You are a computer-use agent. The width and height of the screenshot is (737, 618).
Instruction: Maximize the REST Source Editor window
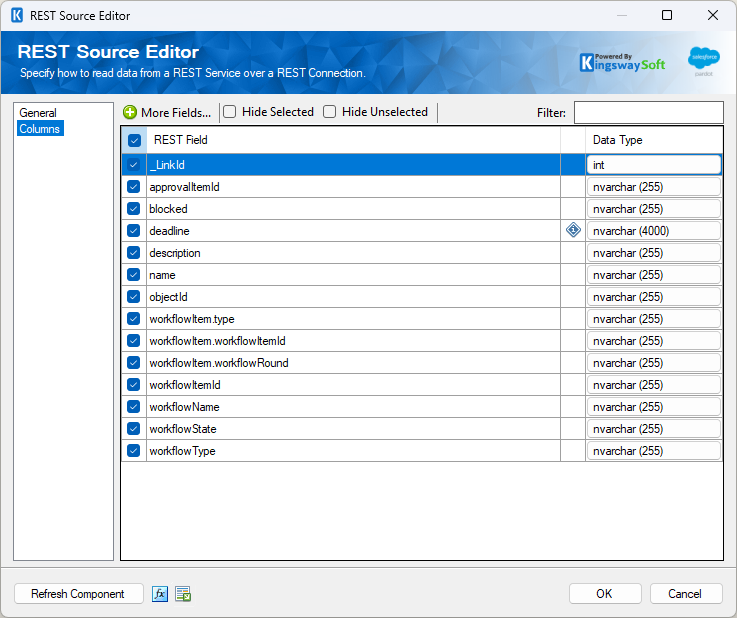[666, 15]
